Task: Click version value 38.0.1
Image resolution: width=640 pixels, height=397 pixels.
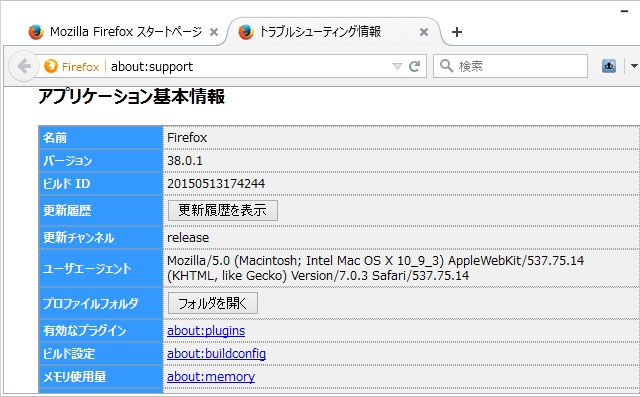Action: point(184,161)
